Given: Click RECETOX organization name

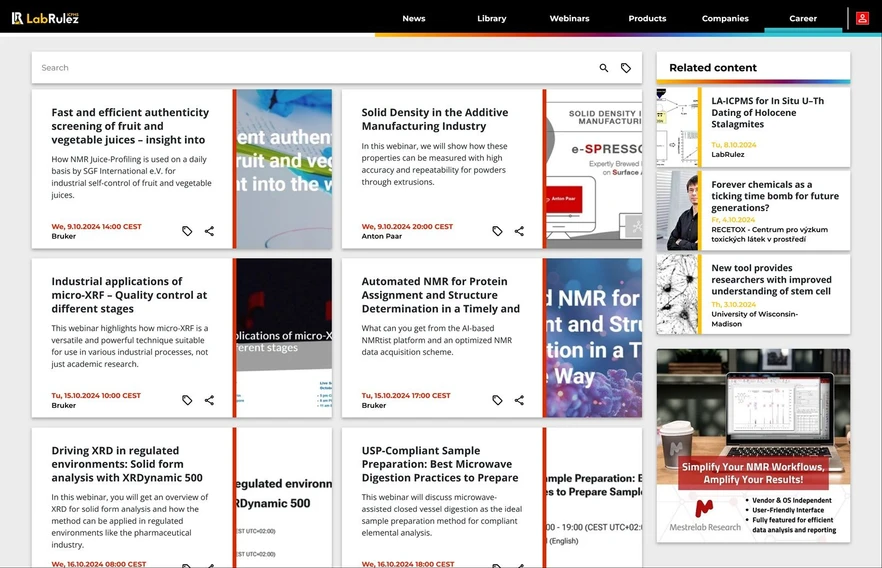Looking at the screenshot, I should tap(770, 234).
